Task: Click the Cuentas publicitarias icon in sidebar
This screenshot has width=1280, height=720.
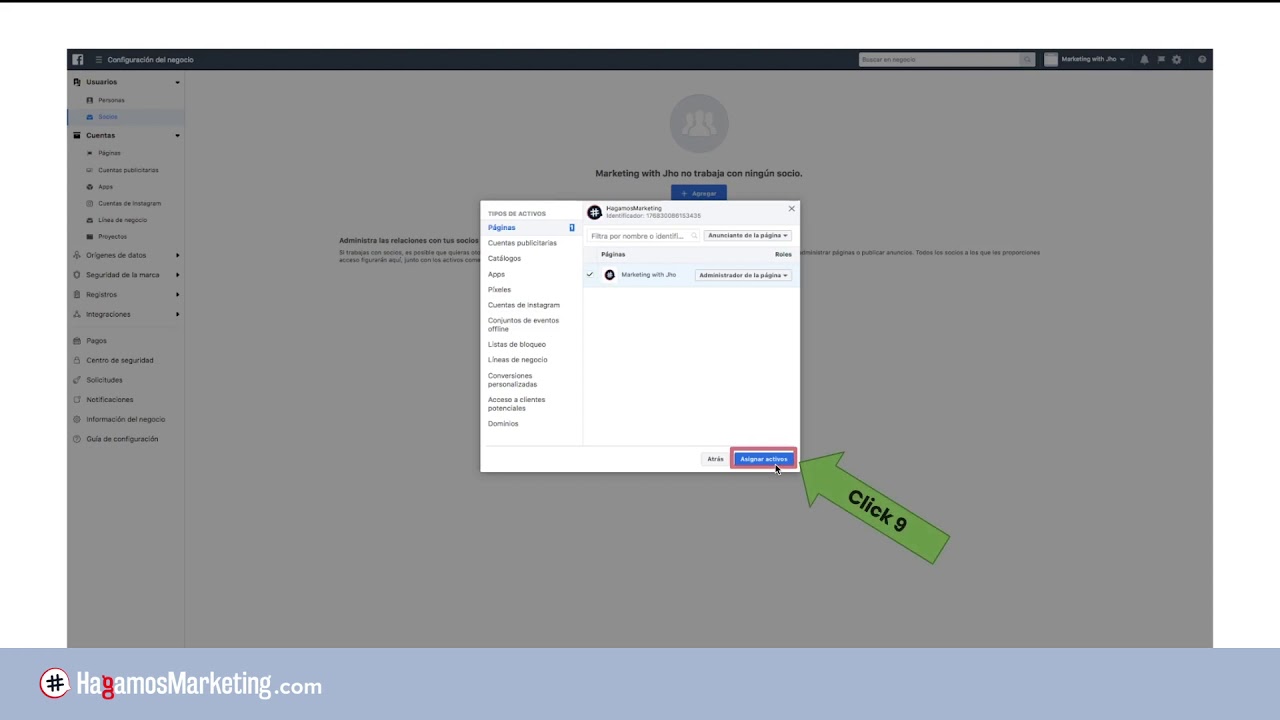Action: point(90,170)
